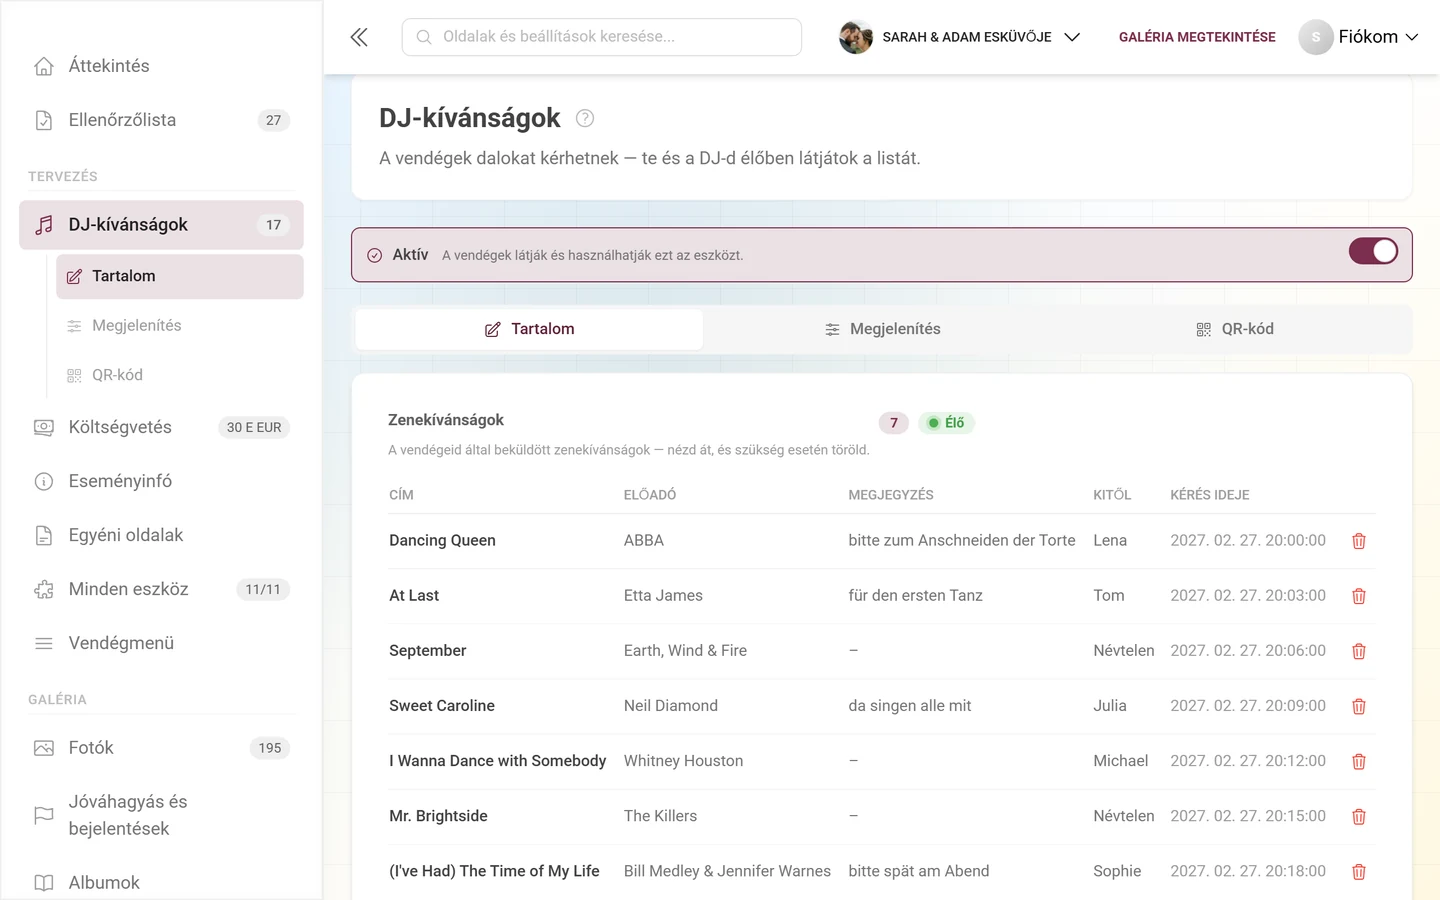Collapse the sidebar with double-chevron icon
Viewport: 1440px width, 900px height.
359,37
